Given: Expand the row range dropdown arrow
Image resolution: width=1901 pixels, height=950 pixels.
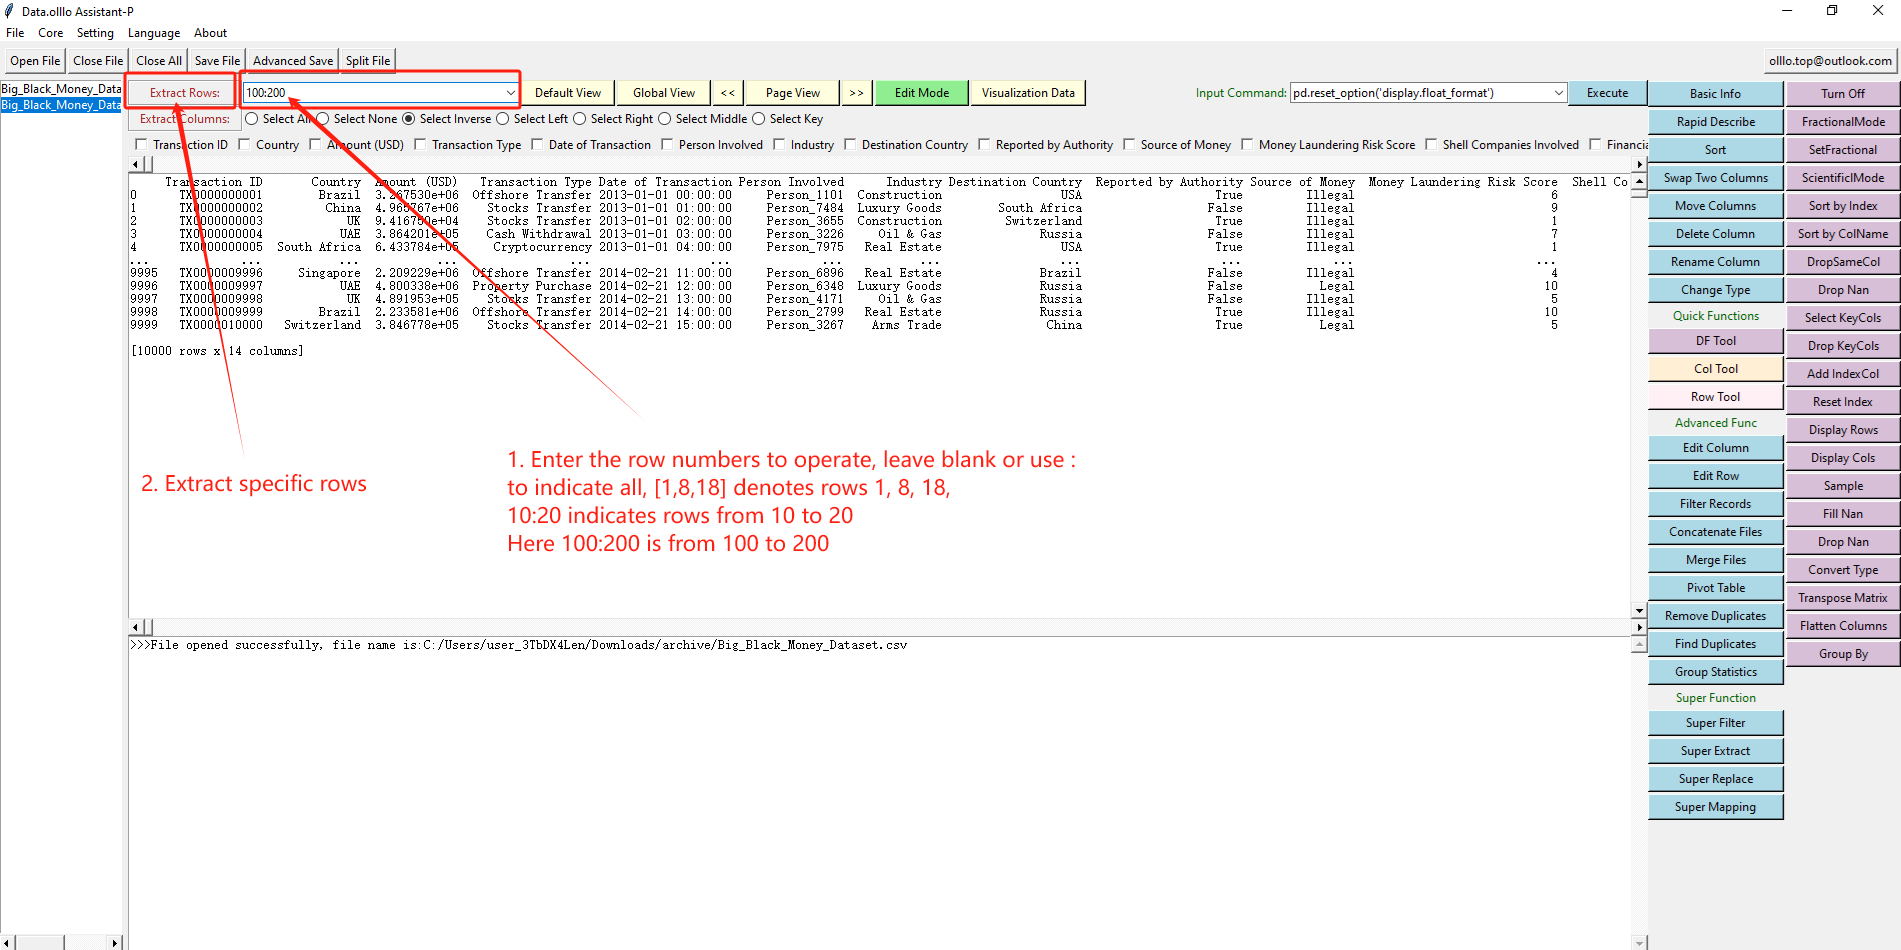Looking at the screenshot, I should tap(510, 93).
